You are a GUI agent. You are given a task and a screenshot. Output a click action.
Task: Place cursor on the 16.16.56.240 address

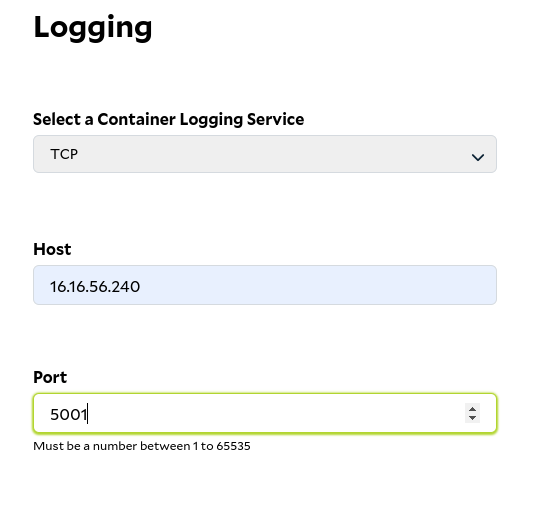tap(95, 287)
